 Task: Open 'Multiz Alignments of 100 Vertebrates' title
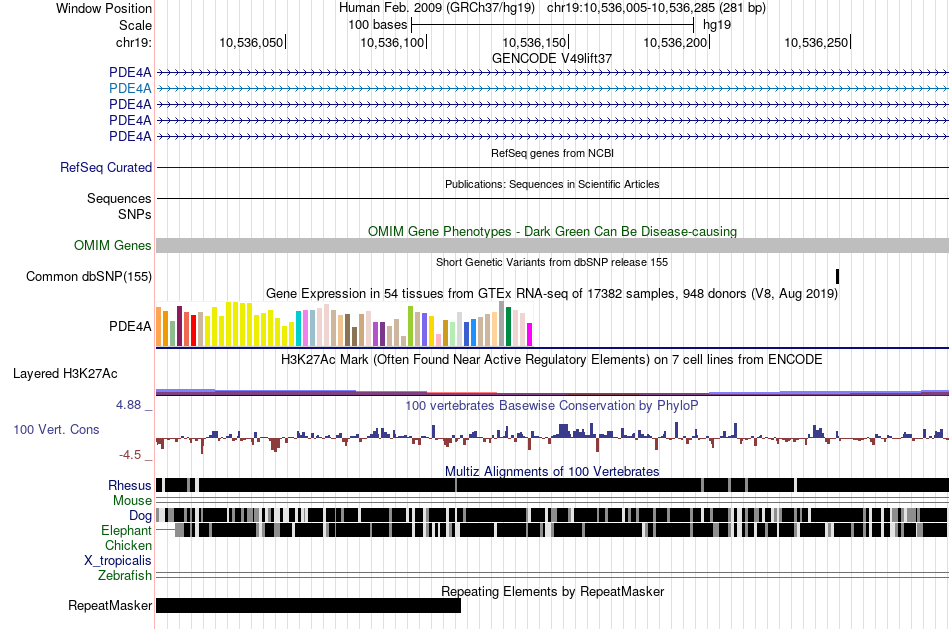tap(552, 471)
